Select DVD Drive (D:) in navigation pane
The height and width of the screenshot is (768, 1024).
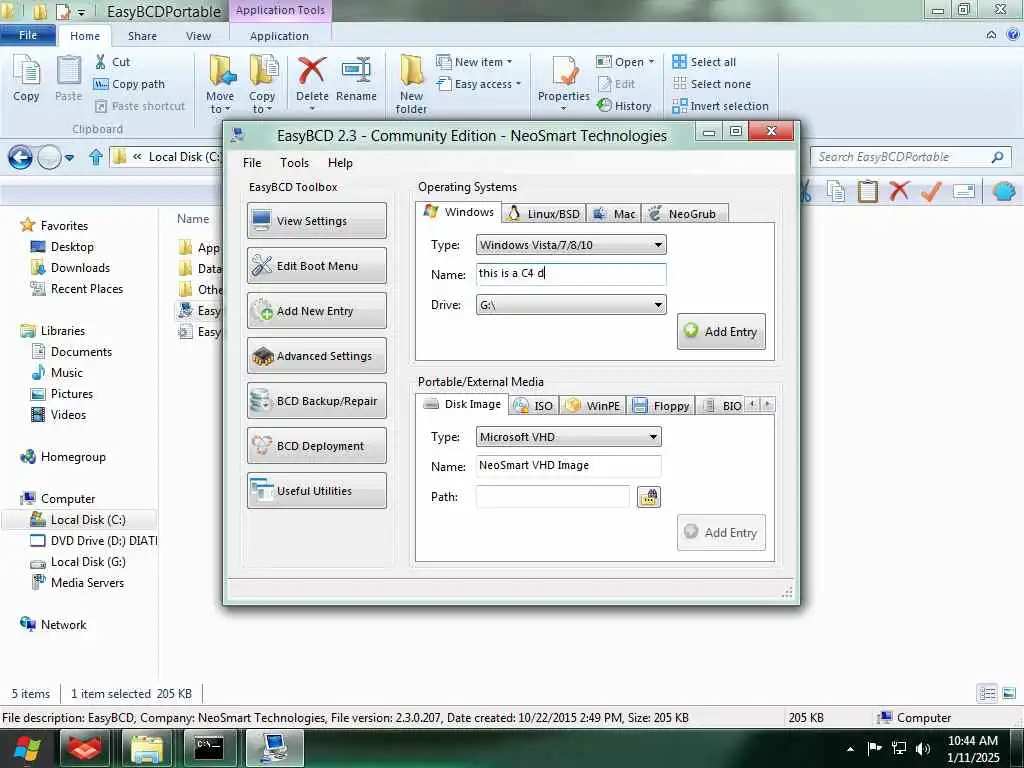[95, 541]
